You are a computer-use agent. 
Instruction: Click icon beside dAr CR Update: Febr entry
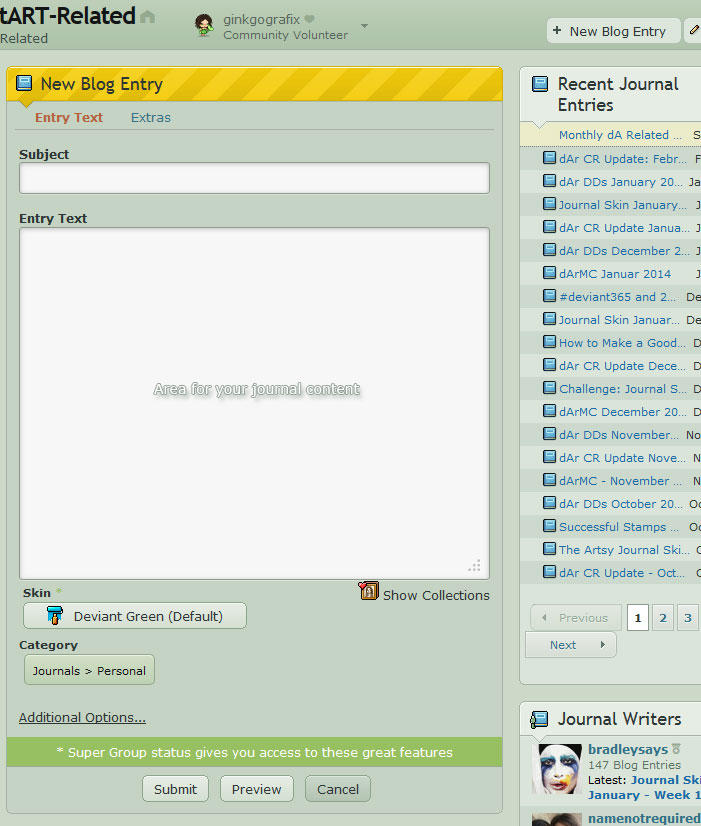(x=549, y=158)
